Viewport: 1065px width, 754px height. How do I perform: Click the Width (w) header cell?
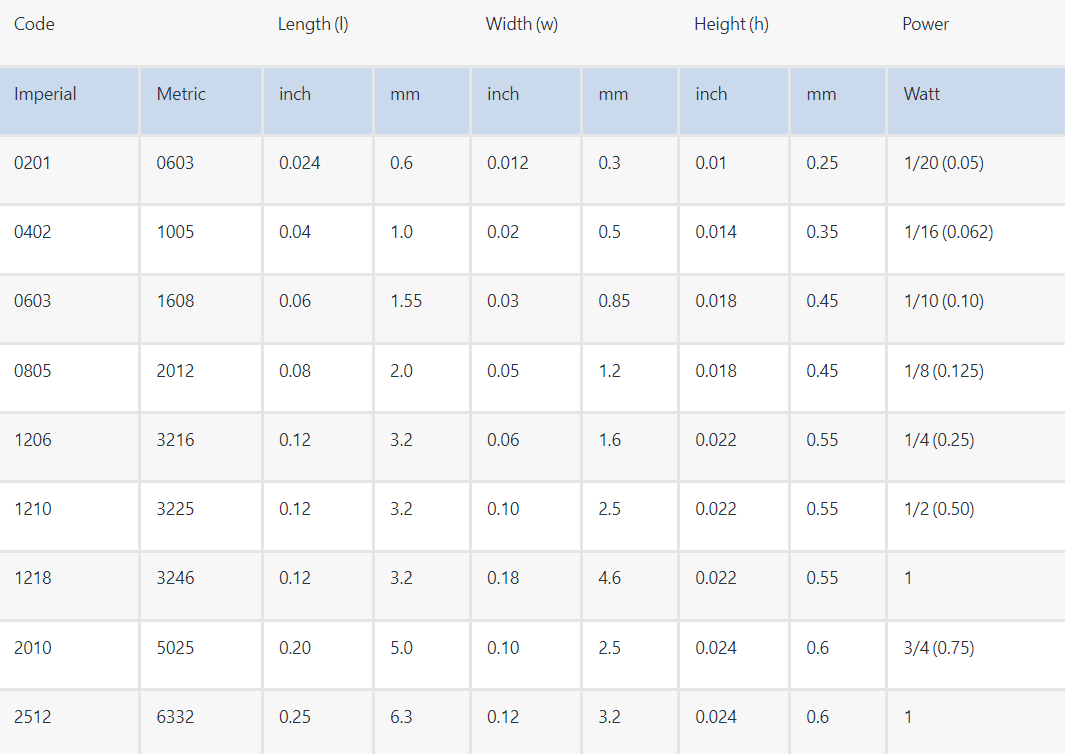tap(522, 24)
